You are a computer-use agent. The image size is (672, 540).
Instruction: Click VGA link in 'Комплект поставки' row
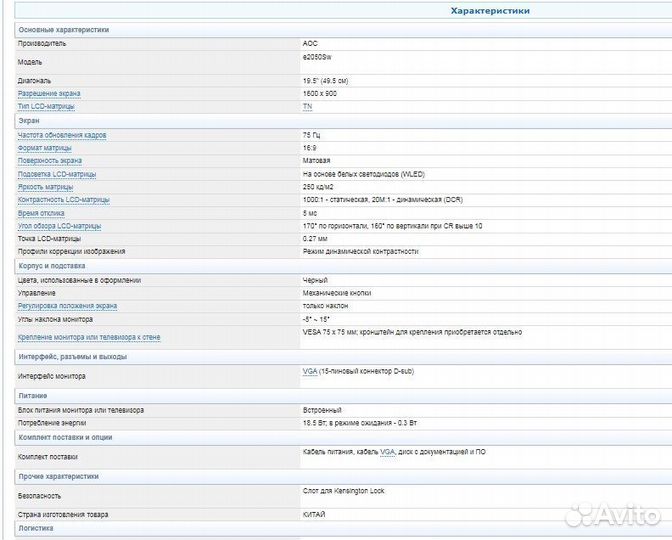[387, 452]
